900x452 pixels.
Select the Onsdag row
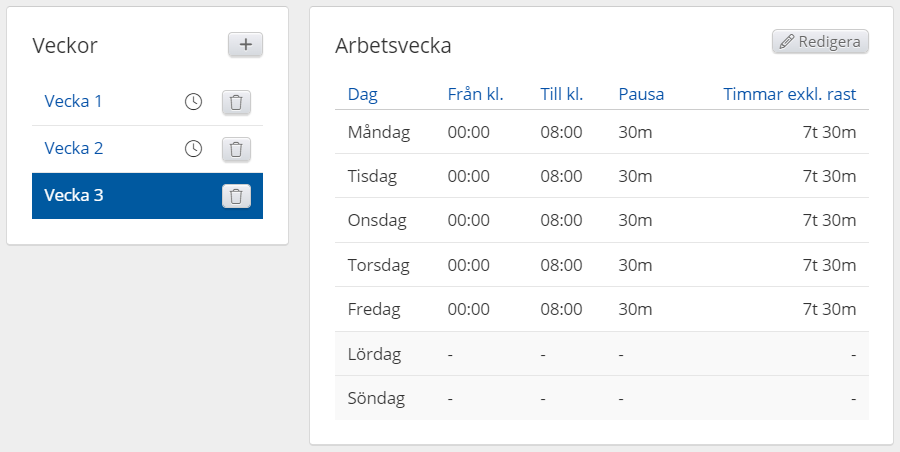point(601,220)
